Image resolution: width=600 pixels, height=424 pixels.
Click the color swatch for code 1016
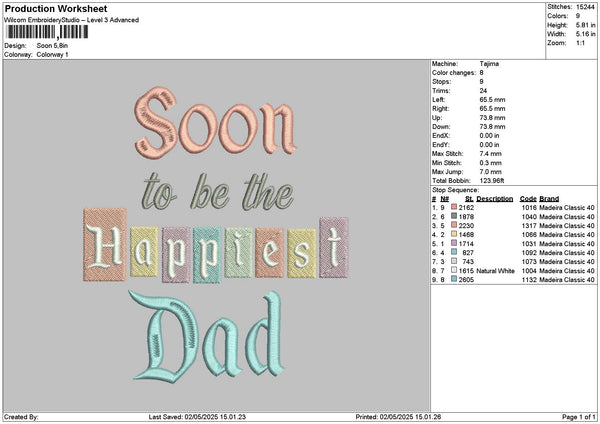[x=454, y=205]
